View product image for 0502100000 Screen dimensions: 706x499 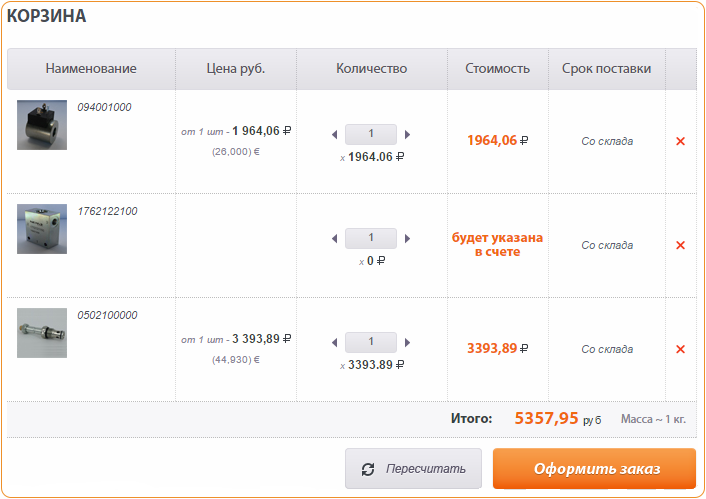[x=42, y=333]
